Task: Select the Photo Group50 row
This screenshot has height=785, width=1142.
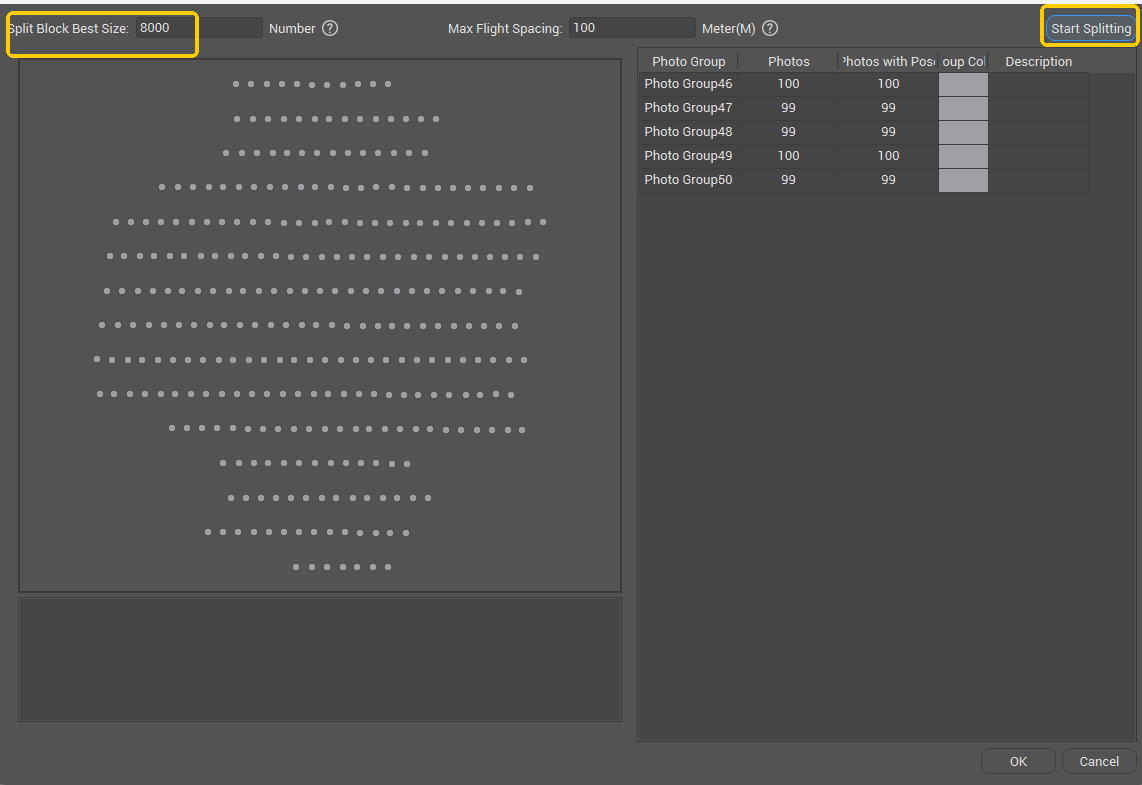Action: pos(688,180)
